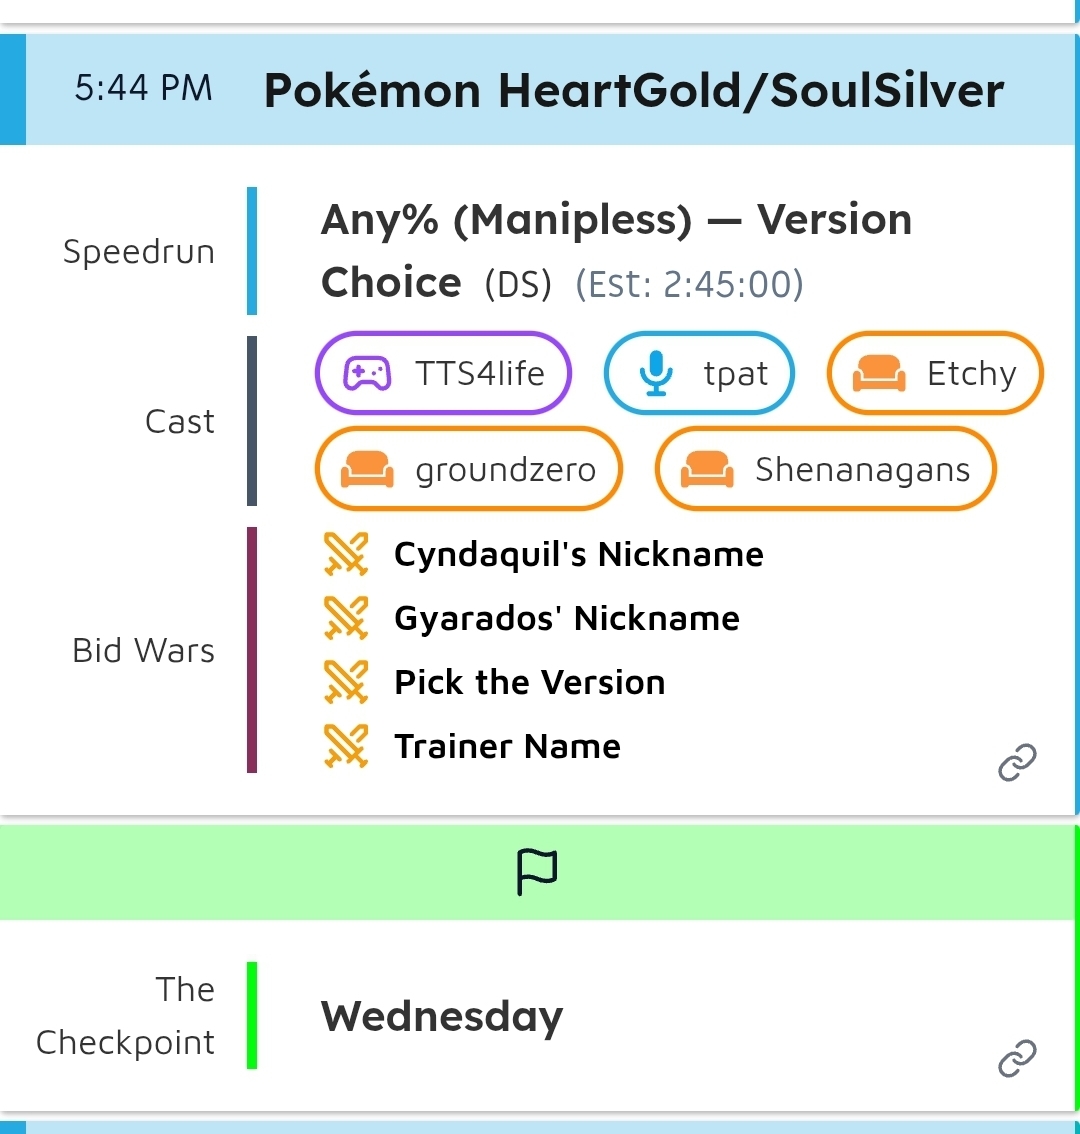Click the couch icon beside Shenanagans
This screenshot has height=1134, width=1080.
pos(706,470)
